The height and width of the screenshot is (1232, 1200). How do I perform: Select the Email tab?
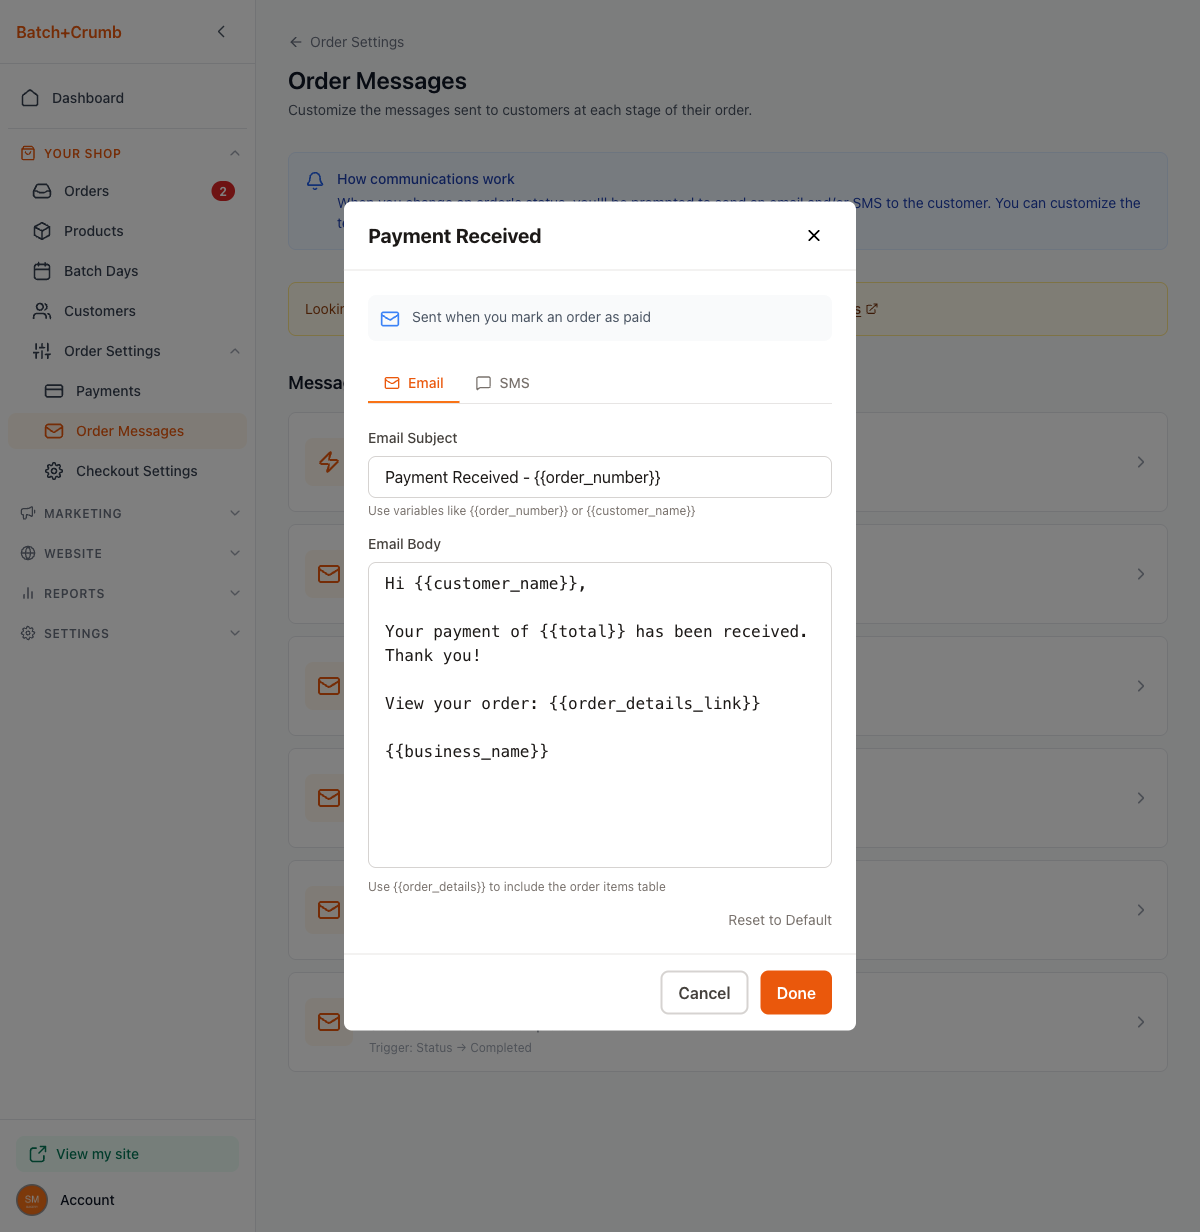[414, 383]
